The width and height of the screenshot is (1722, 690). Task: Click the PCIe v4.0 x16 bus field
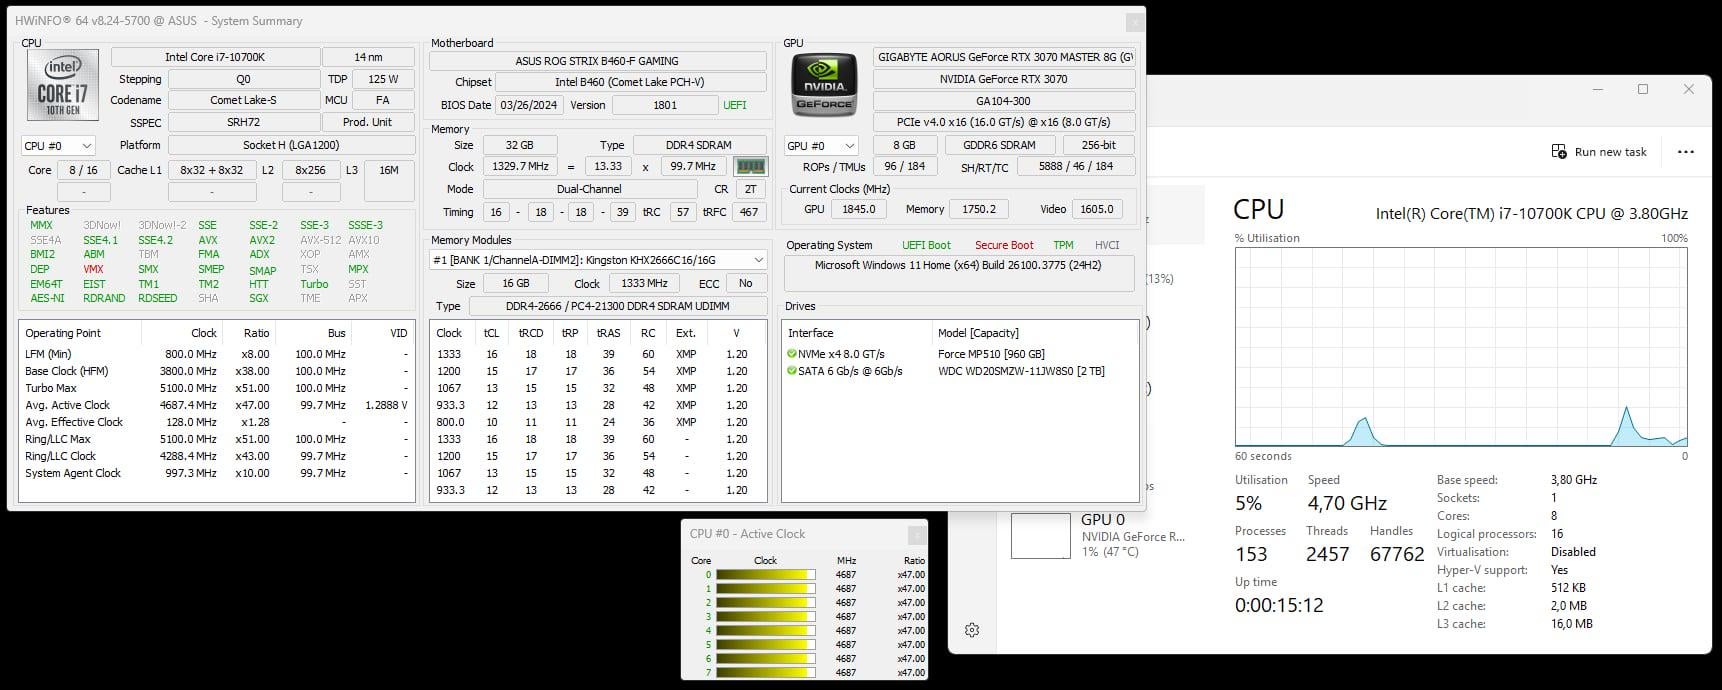[1004, 122]
